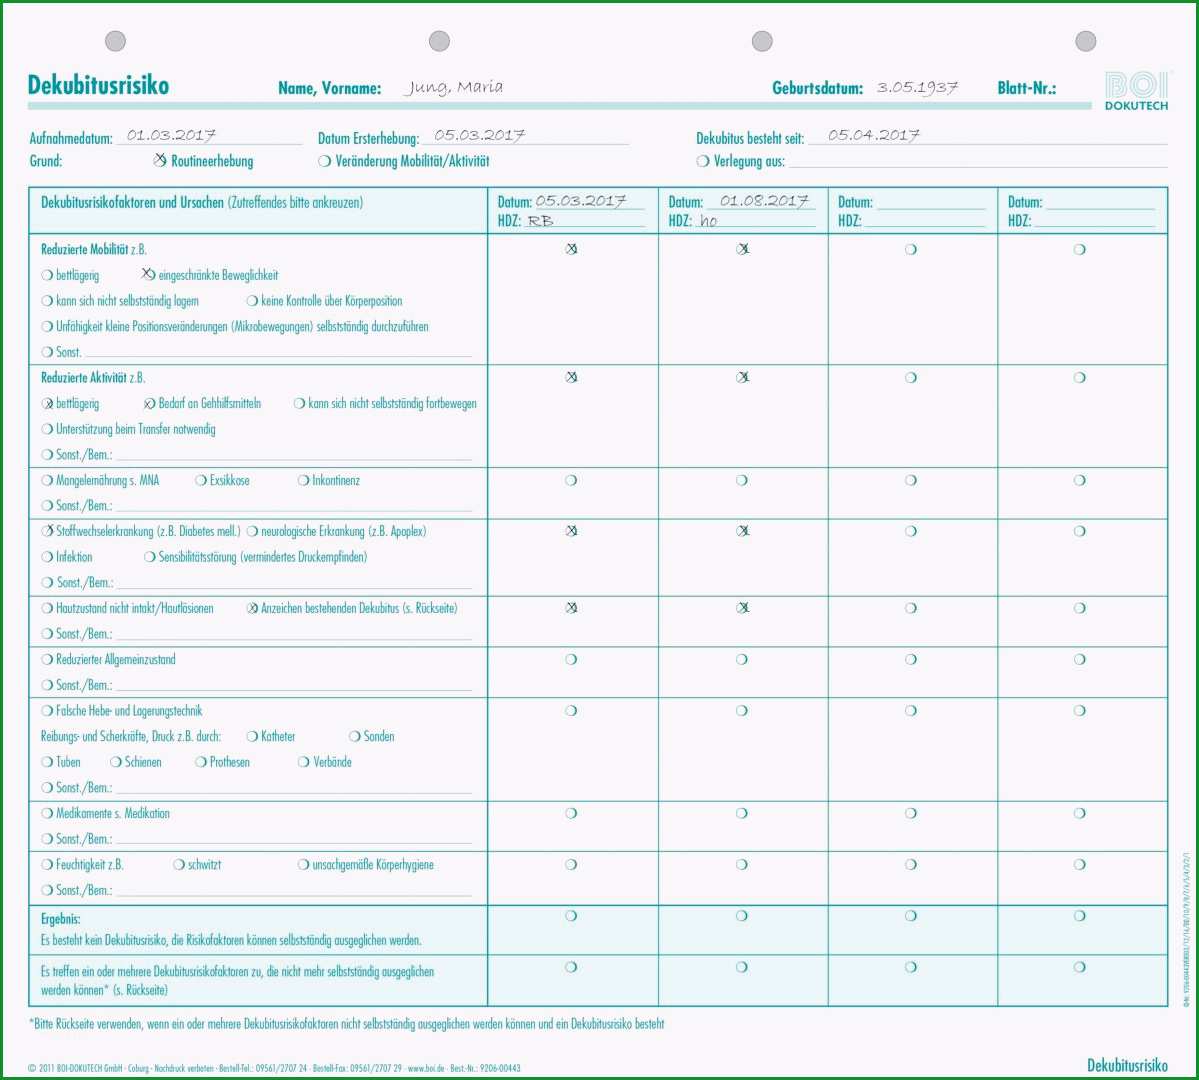Image resolution: width=1199 pixels, height=1080 pixels.
Task: Check Unterstützung beim Transfer notwendig
Action: pyautogui.click(x=47, y=429)
